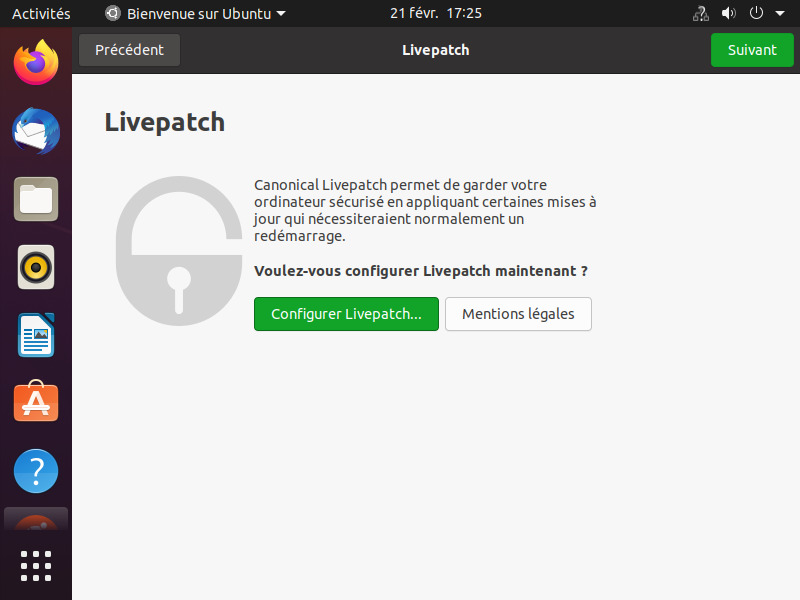Launch Rhythmbox music player
This screenshot has width=800, height=600.
36,267
